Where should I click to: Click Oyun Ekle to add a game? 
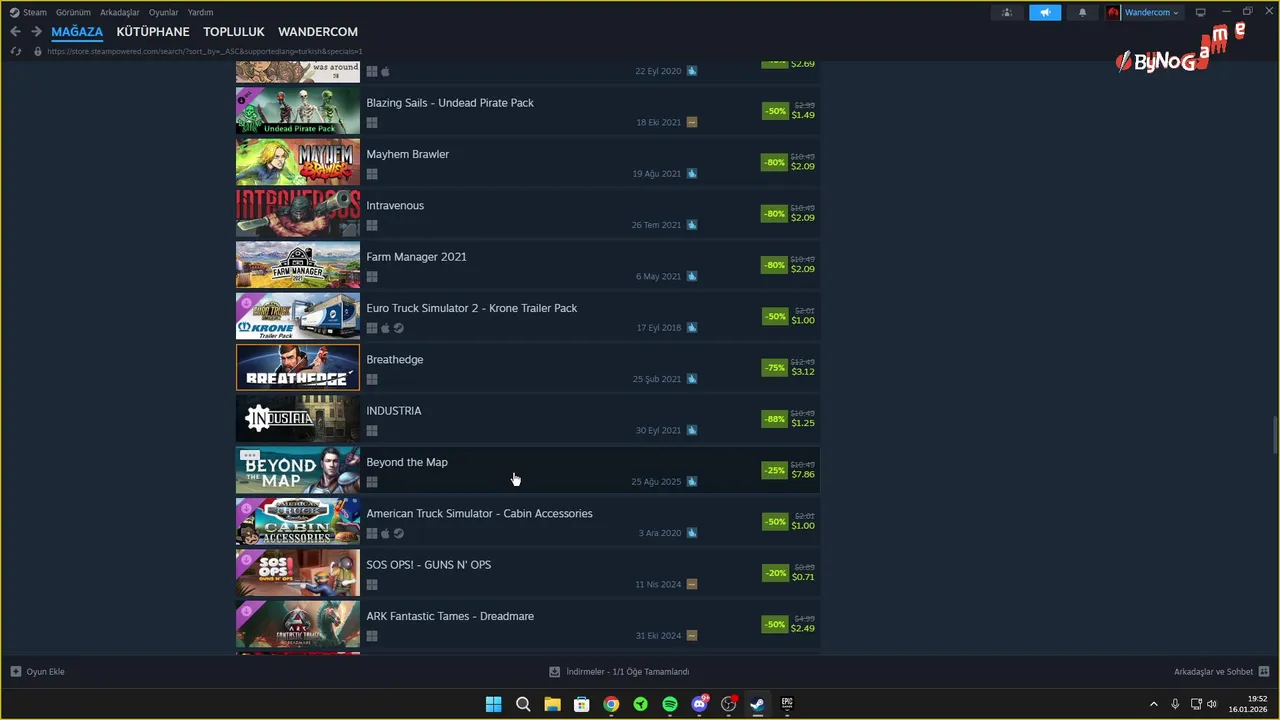(x=45, y=672)
